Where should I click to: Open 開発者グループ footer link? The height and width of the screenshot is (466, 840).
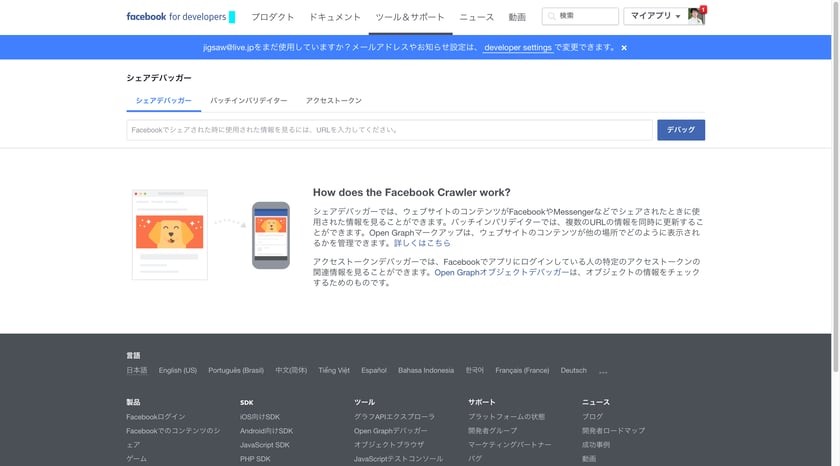coord(492,431)
